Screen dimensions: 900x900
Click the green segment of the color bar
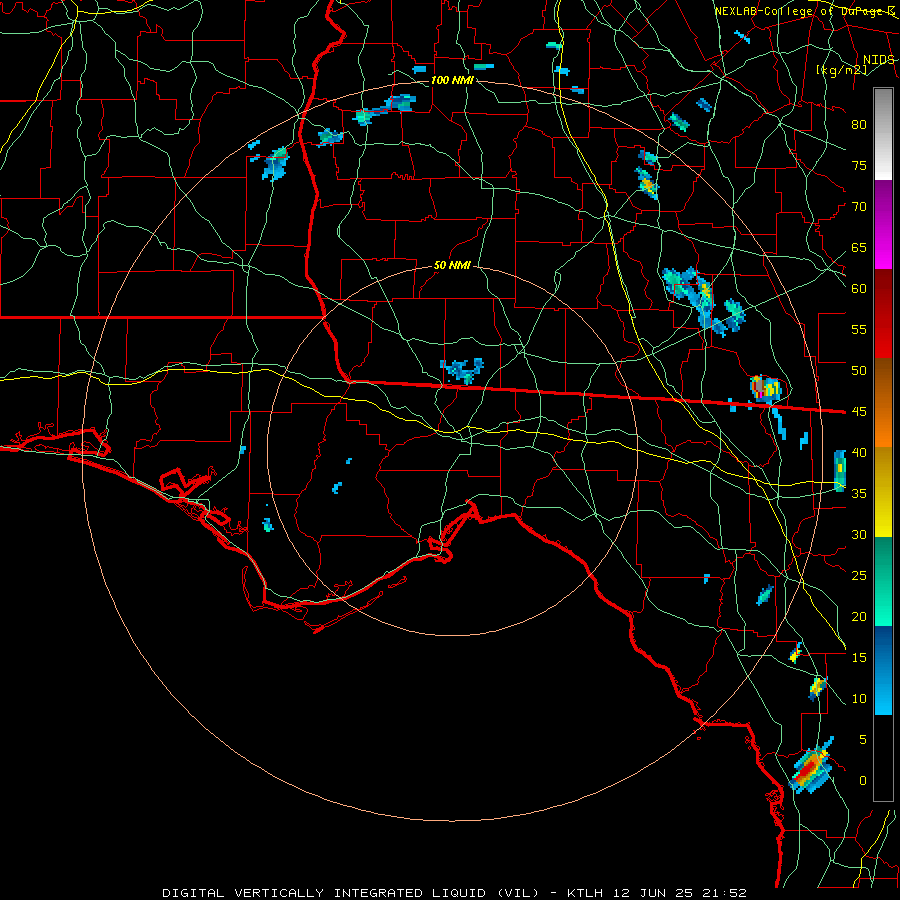883,581
